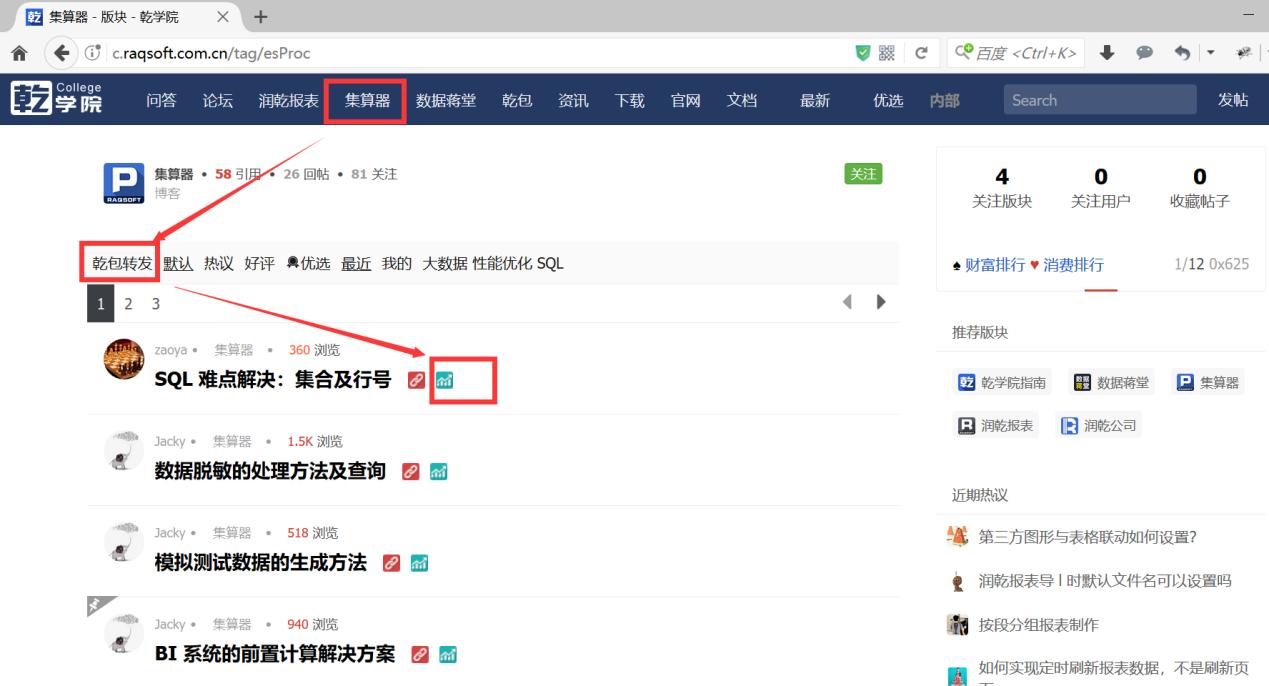Open 数据蒋堂 in the navigation bar
This screenshot has height=686, width=1269.
(x=446, y=100)
